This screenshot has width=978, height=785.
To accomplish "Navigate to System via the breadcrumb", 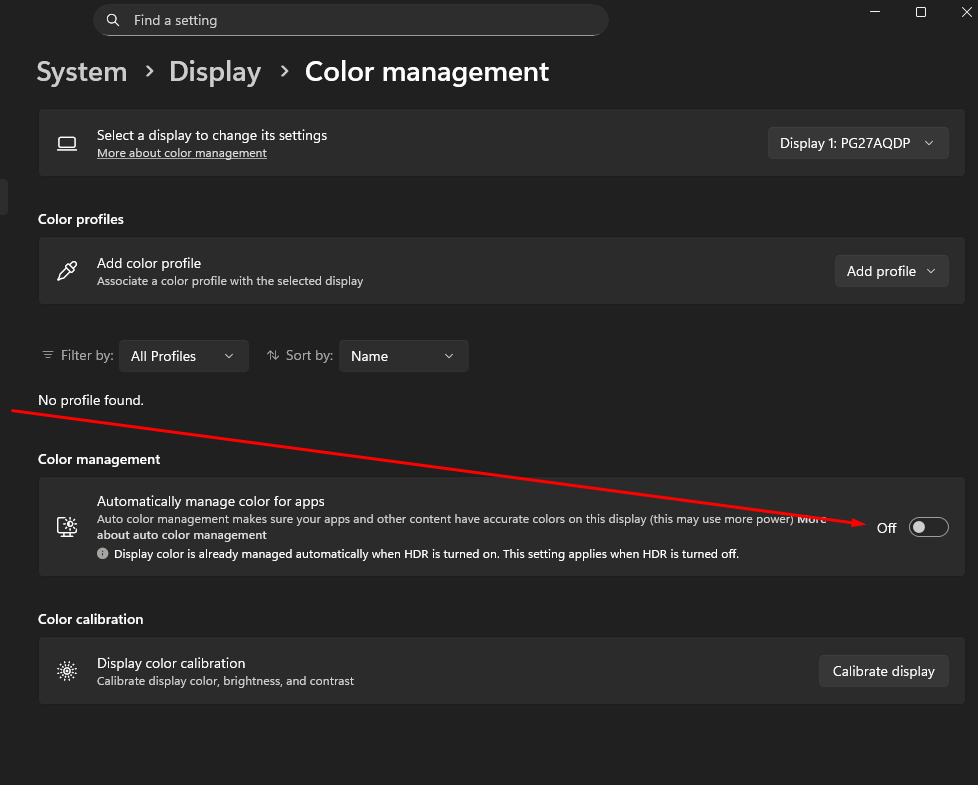I will [81, 71].
